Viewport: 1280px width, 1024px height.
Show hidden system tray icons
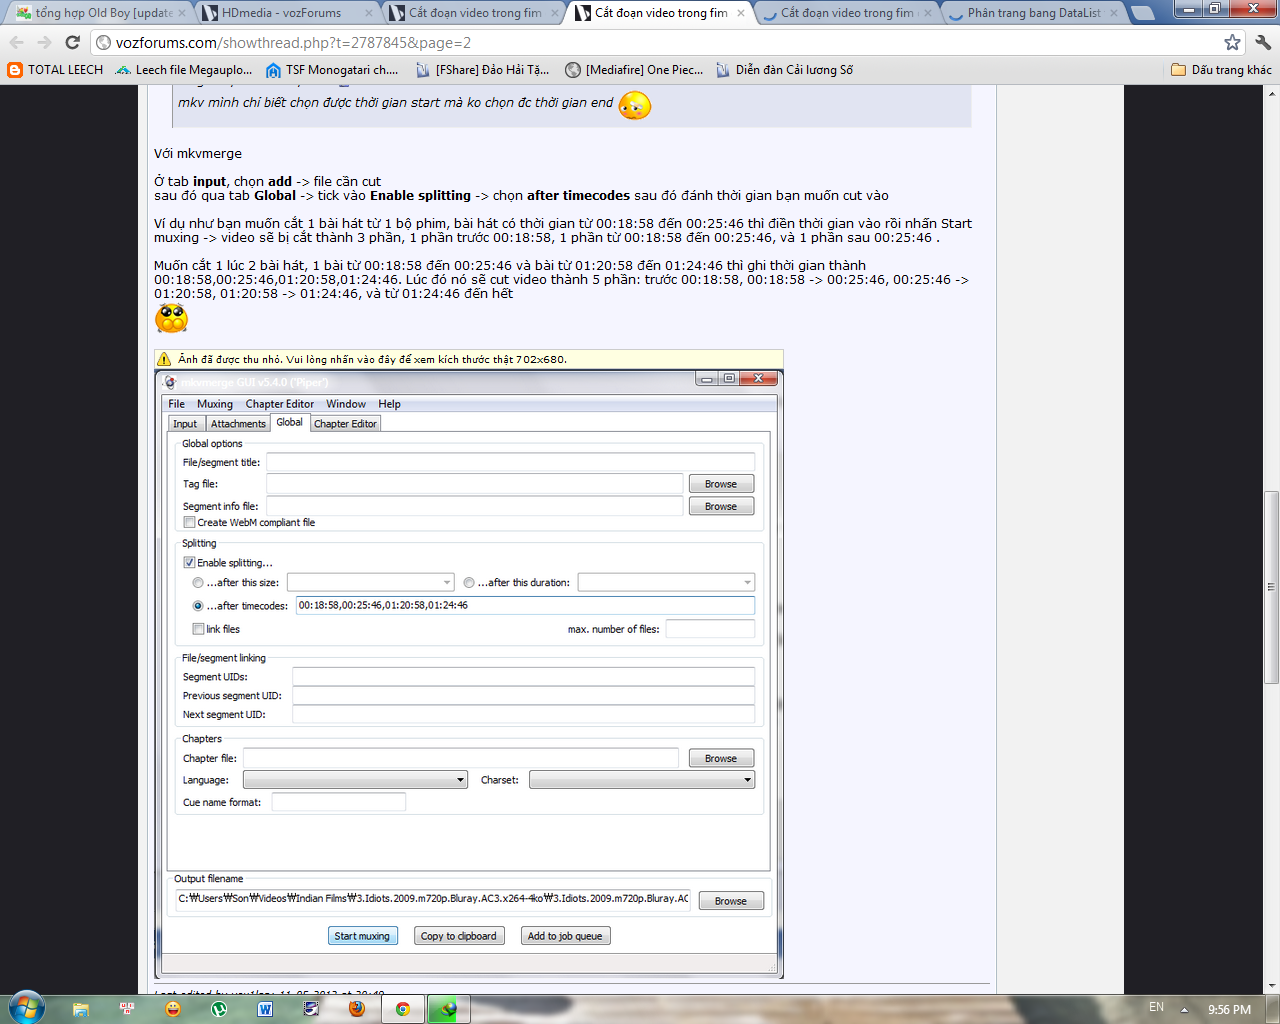pos(1184,1010)
